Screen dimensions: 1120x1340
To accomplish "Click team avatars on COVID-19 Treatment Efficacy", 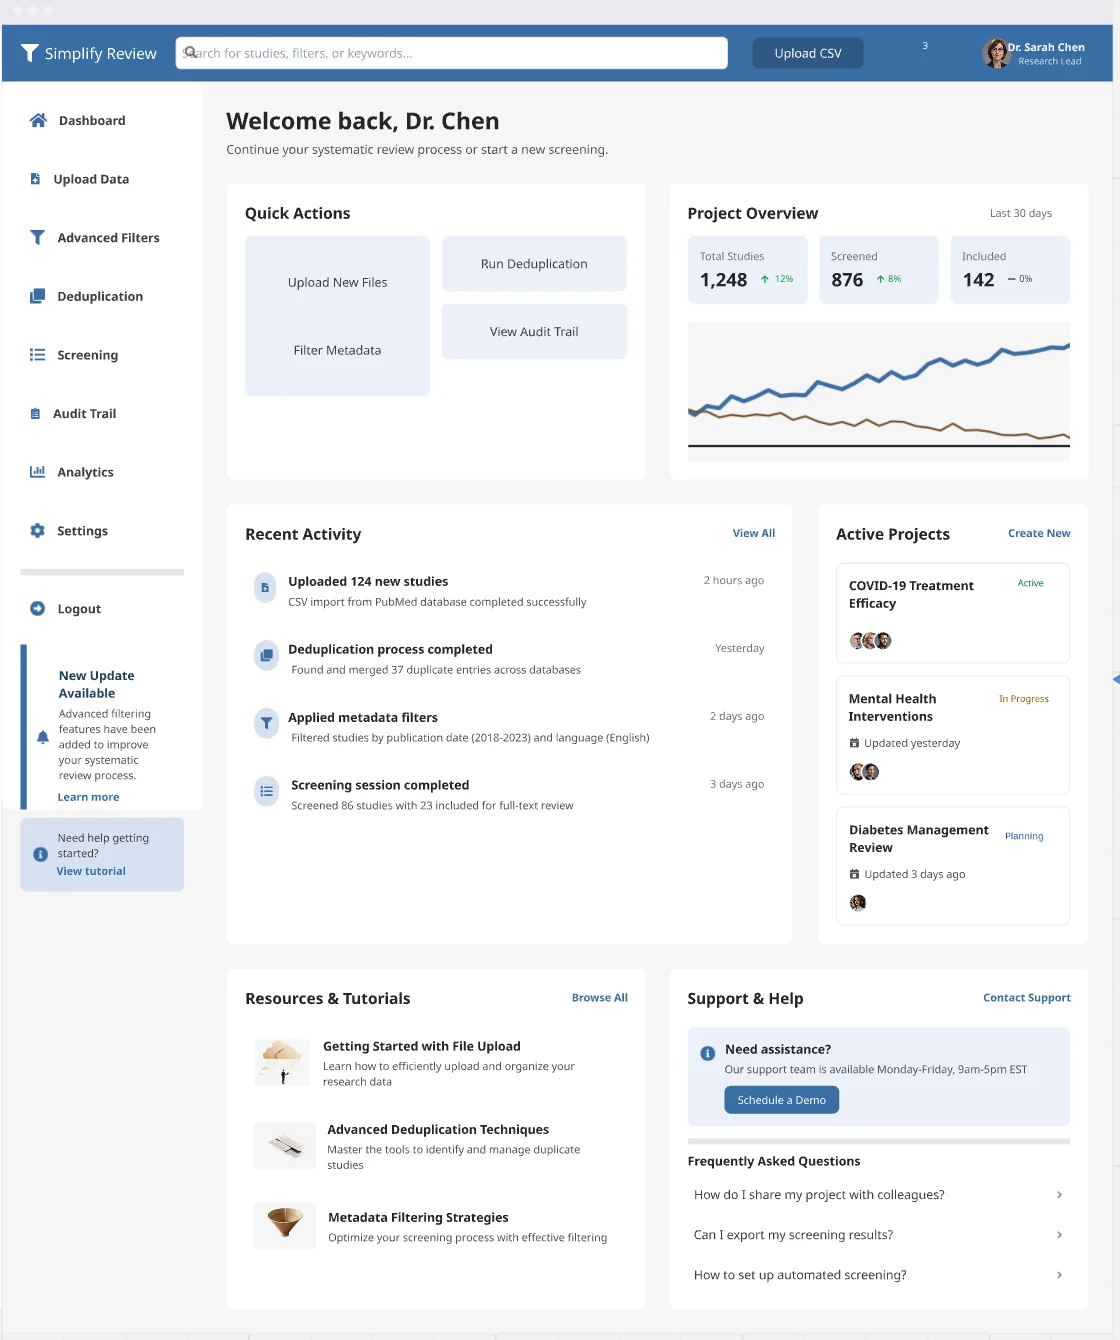I will [x=870, y=641].
